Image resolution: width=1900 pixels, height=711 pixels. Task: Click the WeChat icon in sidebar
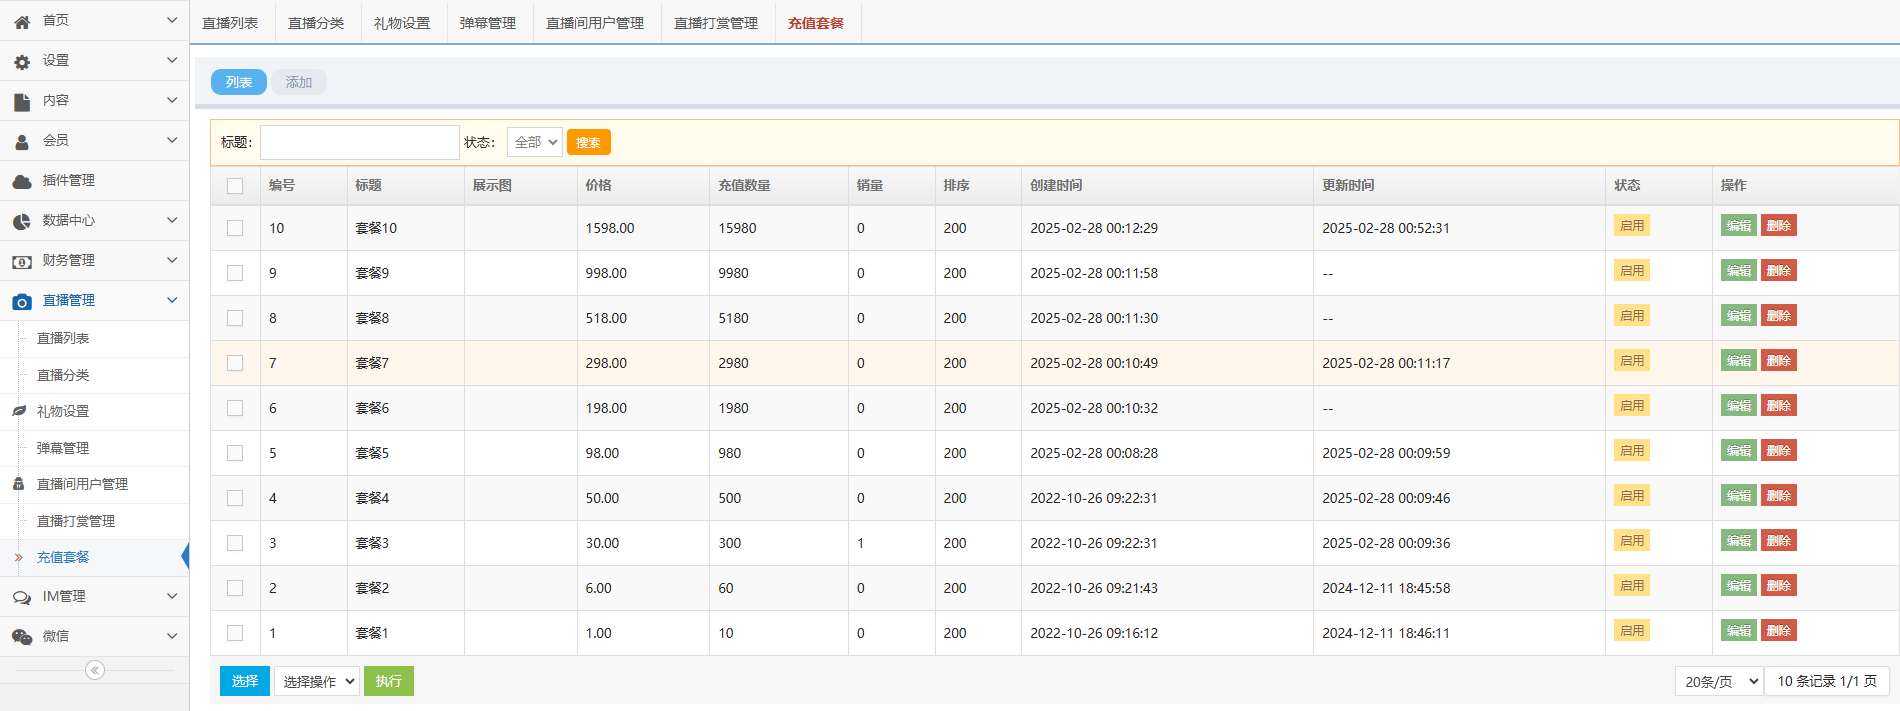pos(22,637)
